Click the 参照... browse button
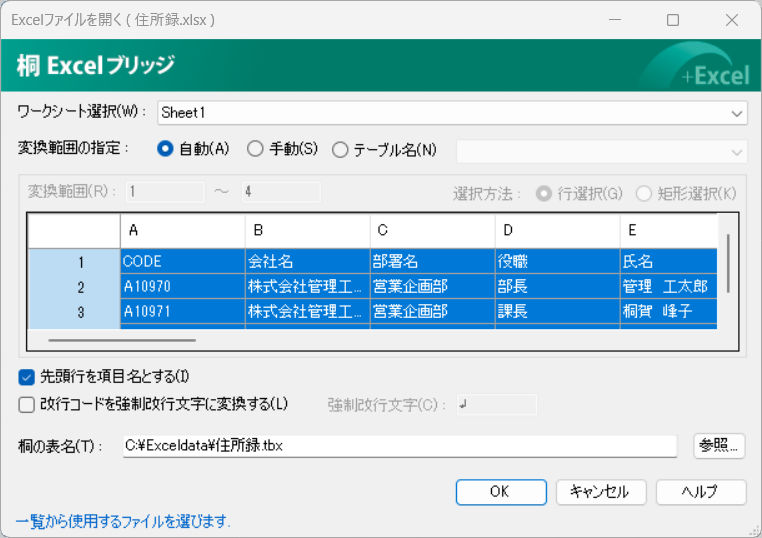Image resolution: width=762 pixels, height=538 pixels. coord(719,445)
